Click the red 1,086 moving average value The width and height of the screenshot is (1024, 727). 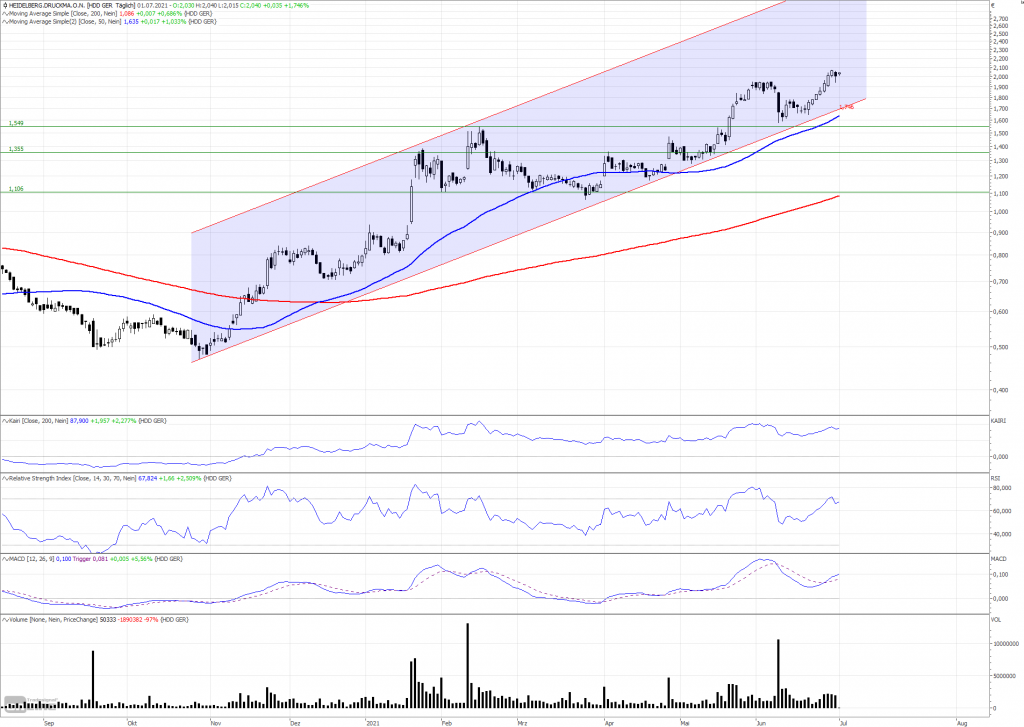(x=127, y=14)
